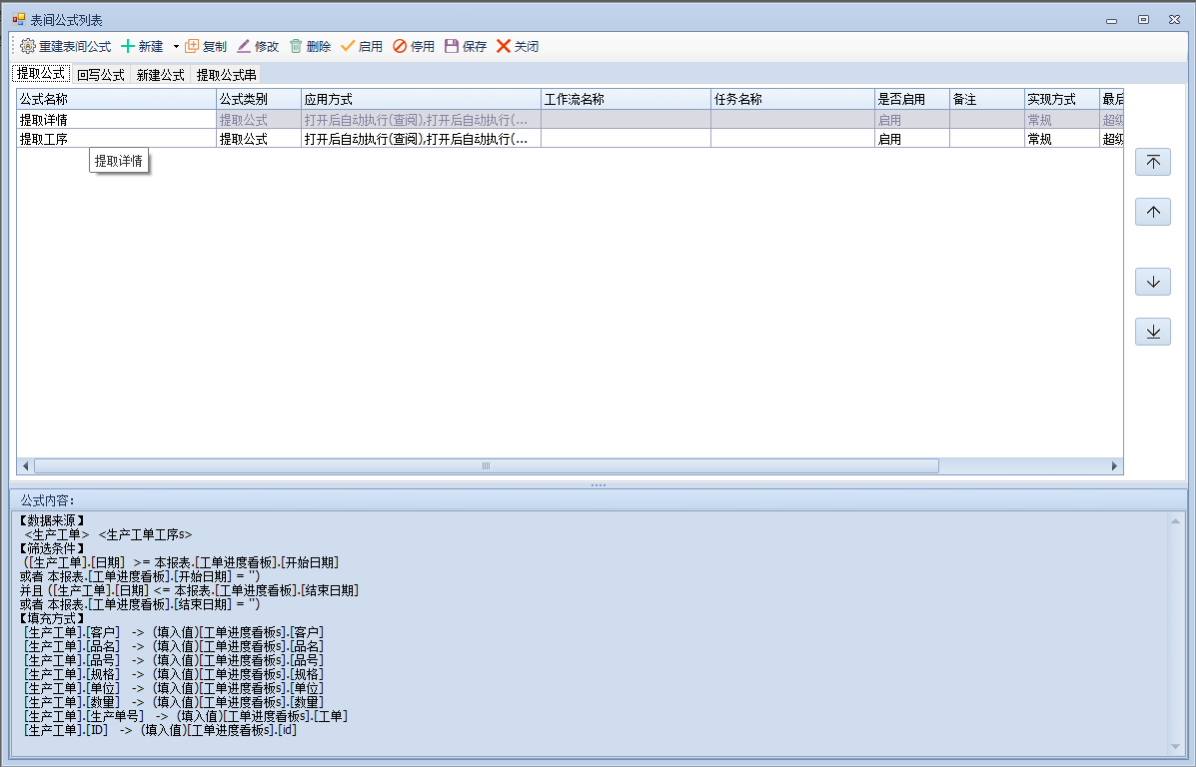1196x767 pixels.
Task: Move selected formula down one position
Action: tap(1152, 282)
